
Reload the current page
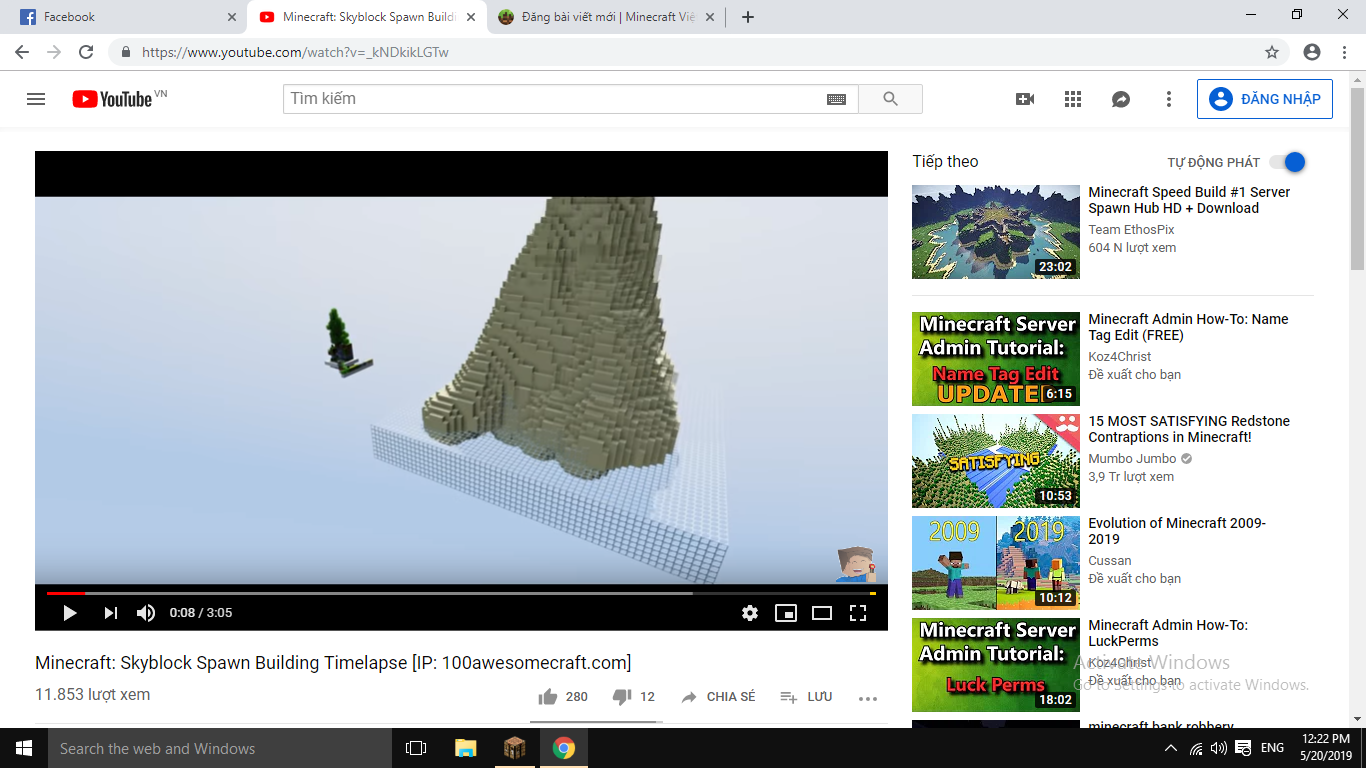[86, 52]
